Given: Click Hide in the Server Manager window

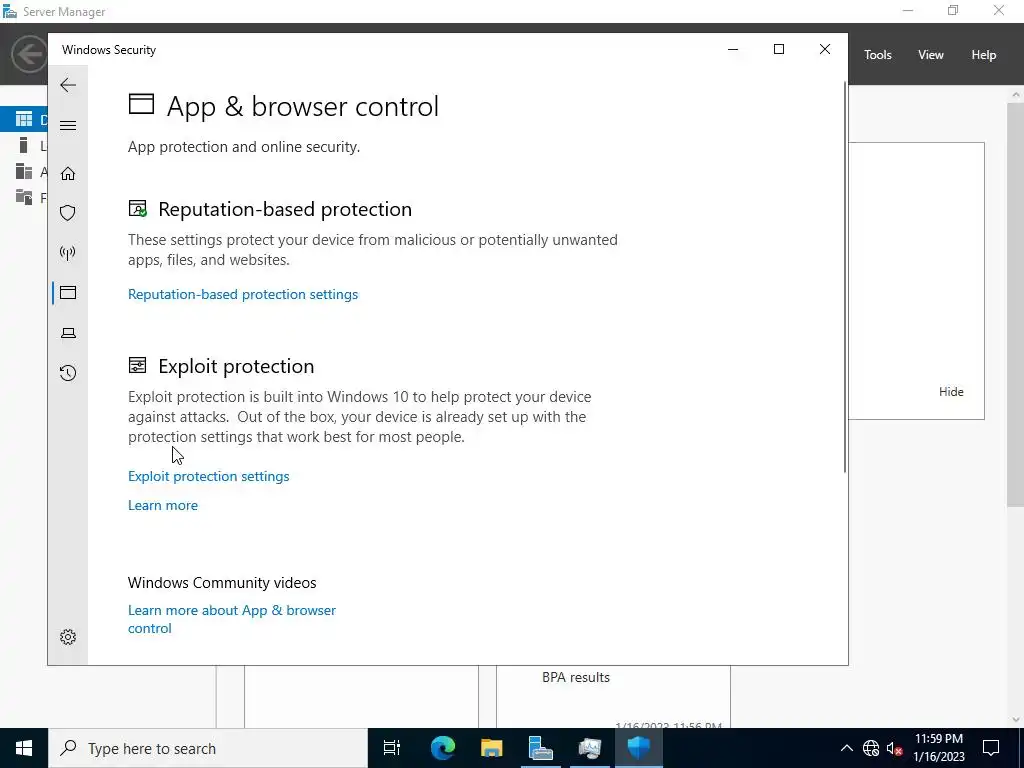Looking at the screenshot, I should coord(951,392).
